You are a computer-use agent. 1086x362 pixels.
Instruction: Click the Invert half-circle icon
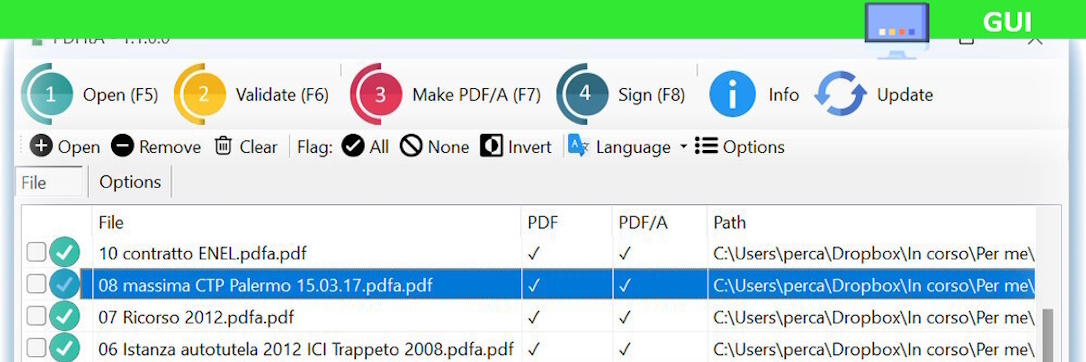[491, 146]
